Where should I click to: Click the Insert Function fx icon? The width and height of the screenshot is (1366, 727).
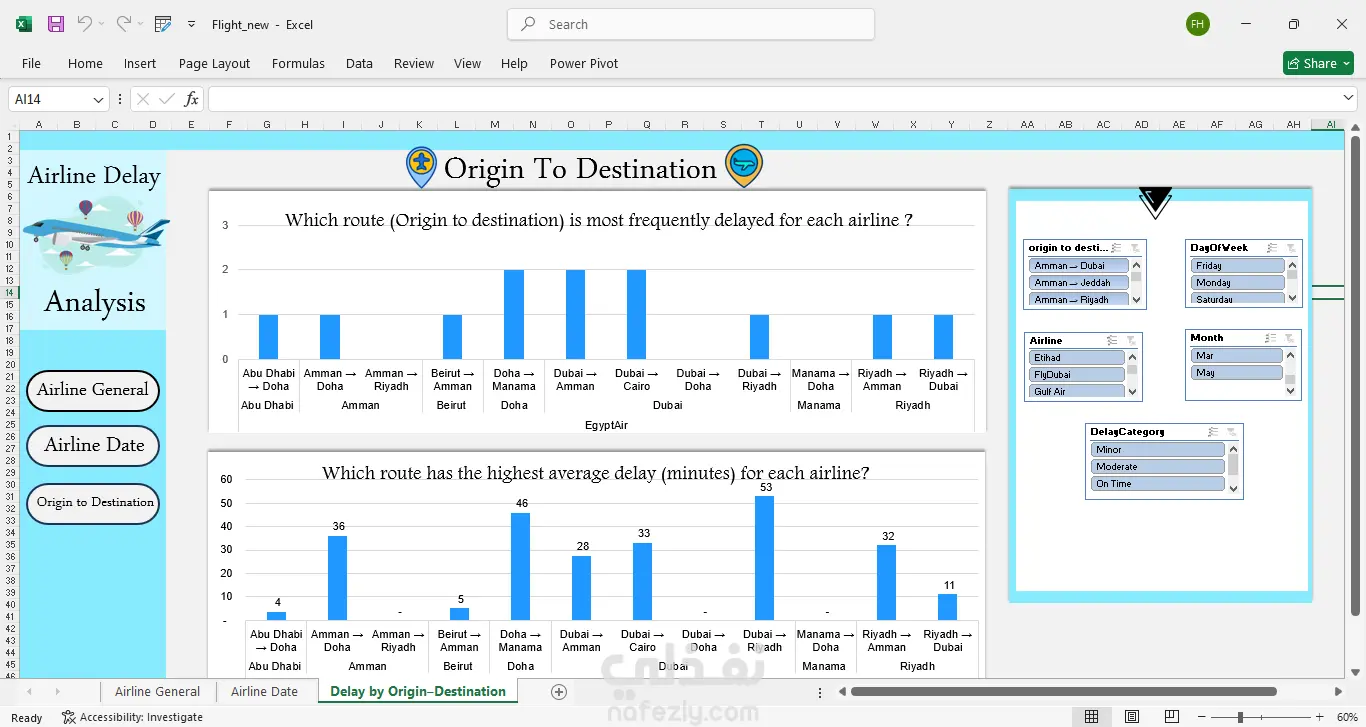191,99
